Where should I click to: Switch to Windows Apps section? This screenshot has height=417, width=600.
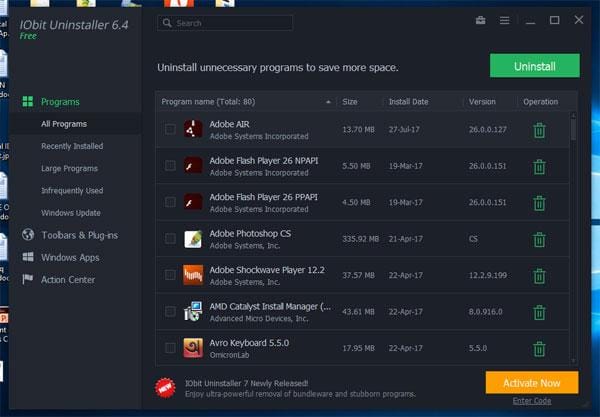pos(70,257)
